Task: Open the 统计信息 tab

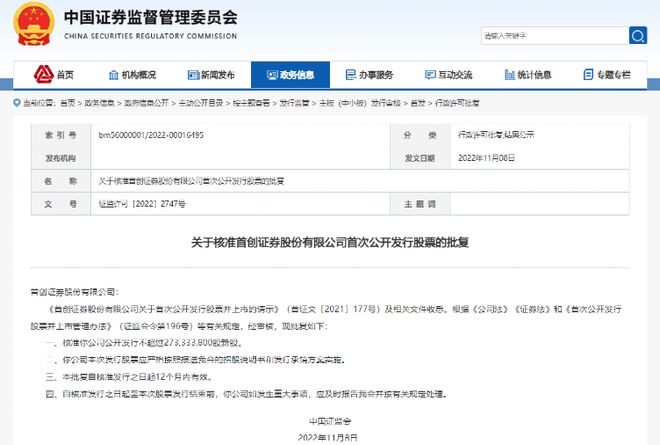Action: click(528, 75)
